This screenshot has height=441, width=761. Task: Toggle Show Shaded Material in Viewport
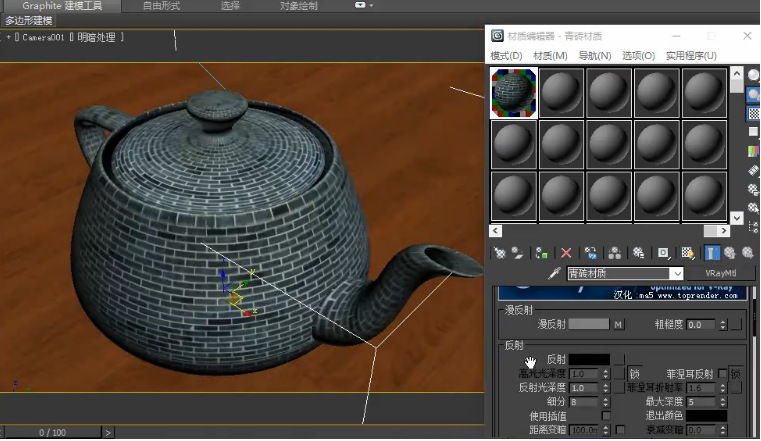[687, 253]
